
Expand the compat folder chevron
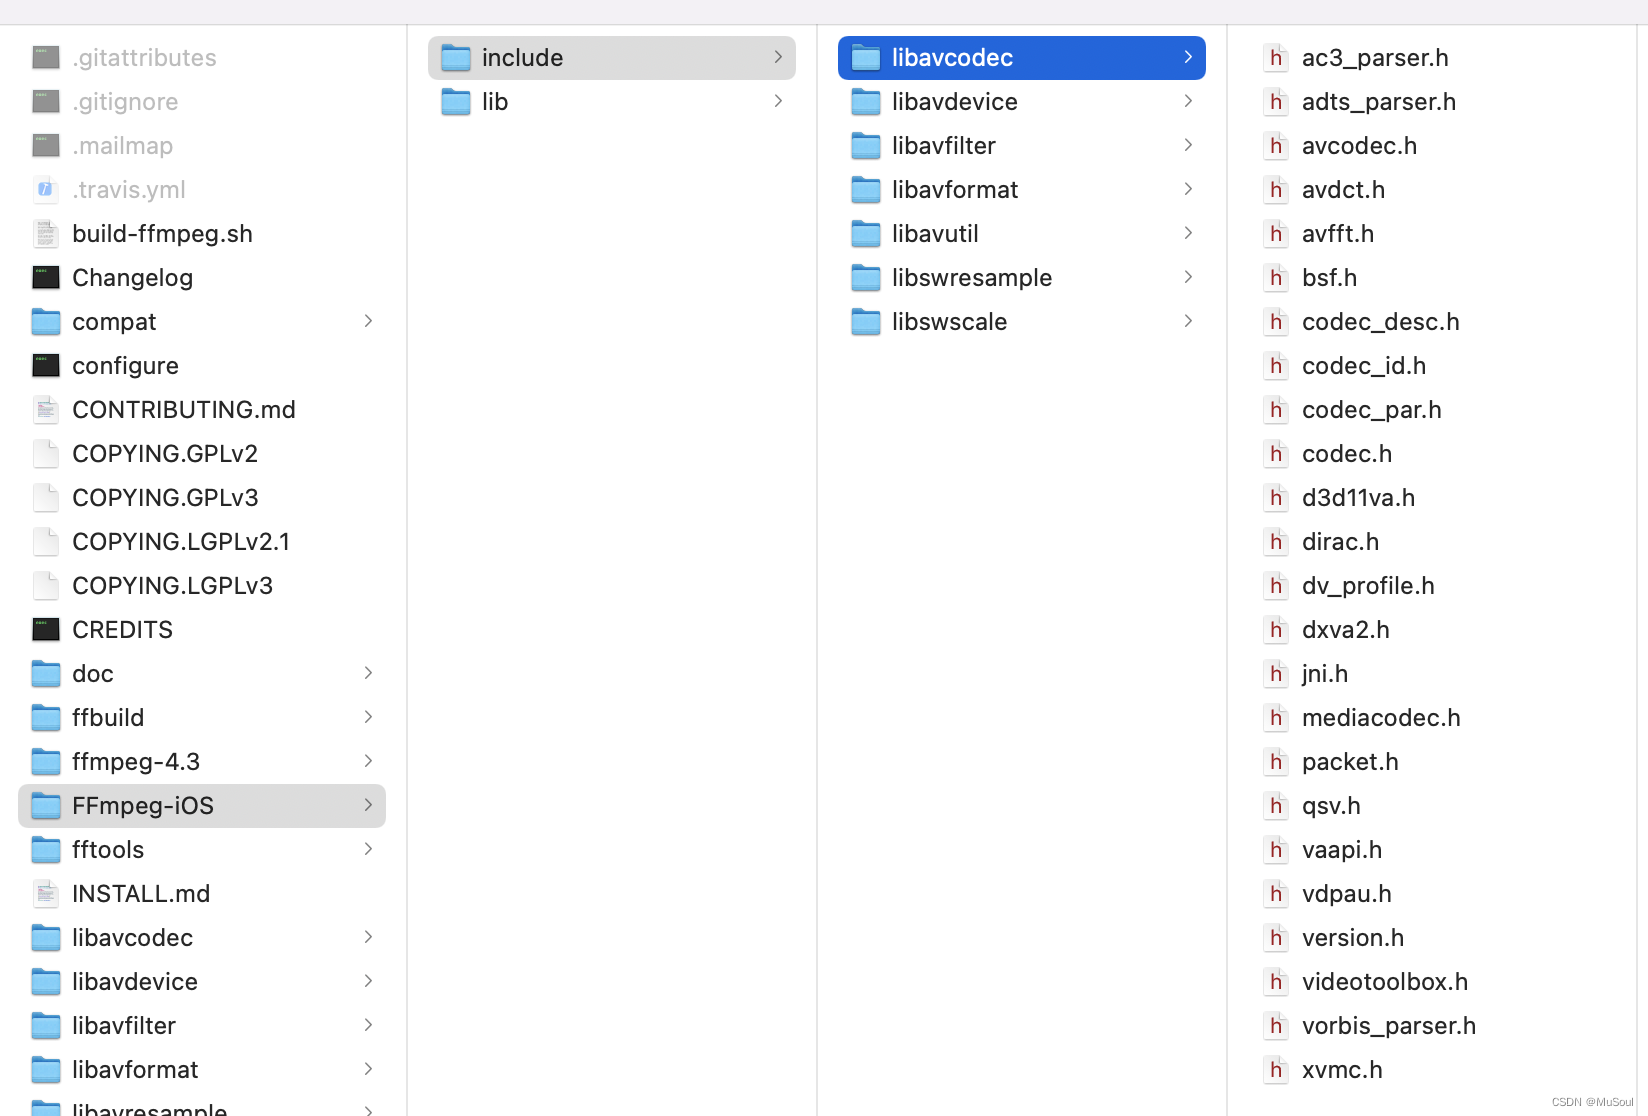(x=368, y=321)
